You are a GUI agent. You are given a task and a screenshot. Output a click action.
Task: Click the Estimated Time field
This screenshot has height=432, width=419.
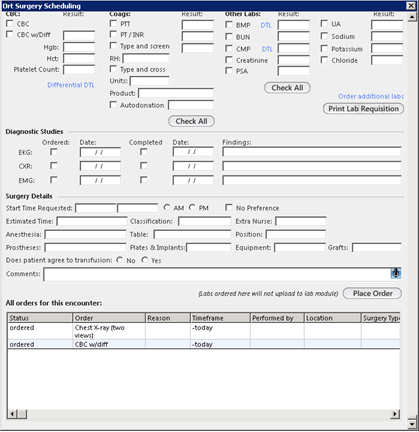coord(92,221)
